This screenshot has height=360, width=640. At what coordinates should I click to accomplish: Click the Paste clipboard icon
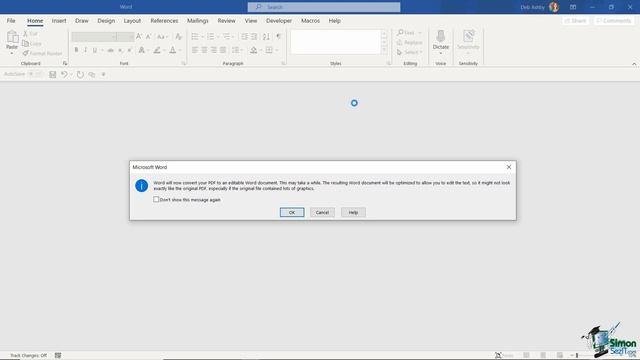[x=12, y=38]
